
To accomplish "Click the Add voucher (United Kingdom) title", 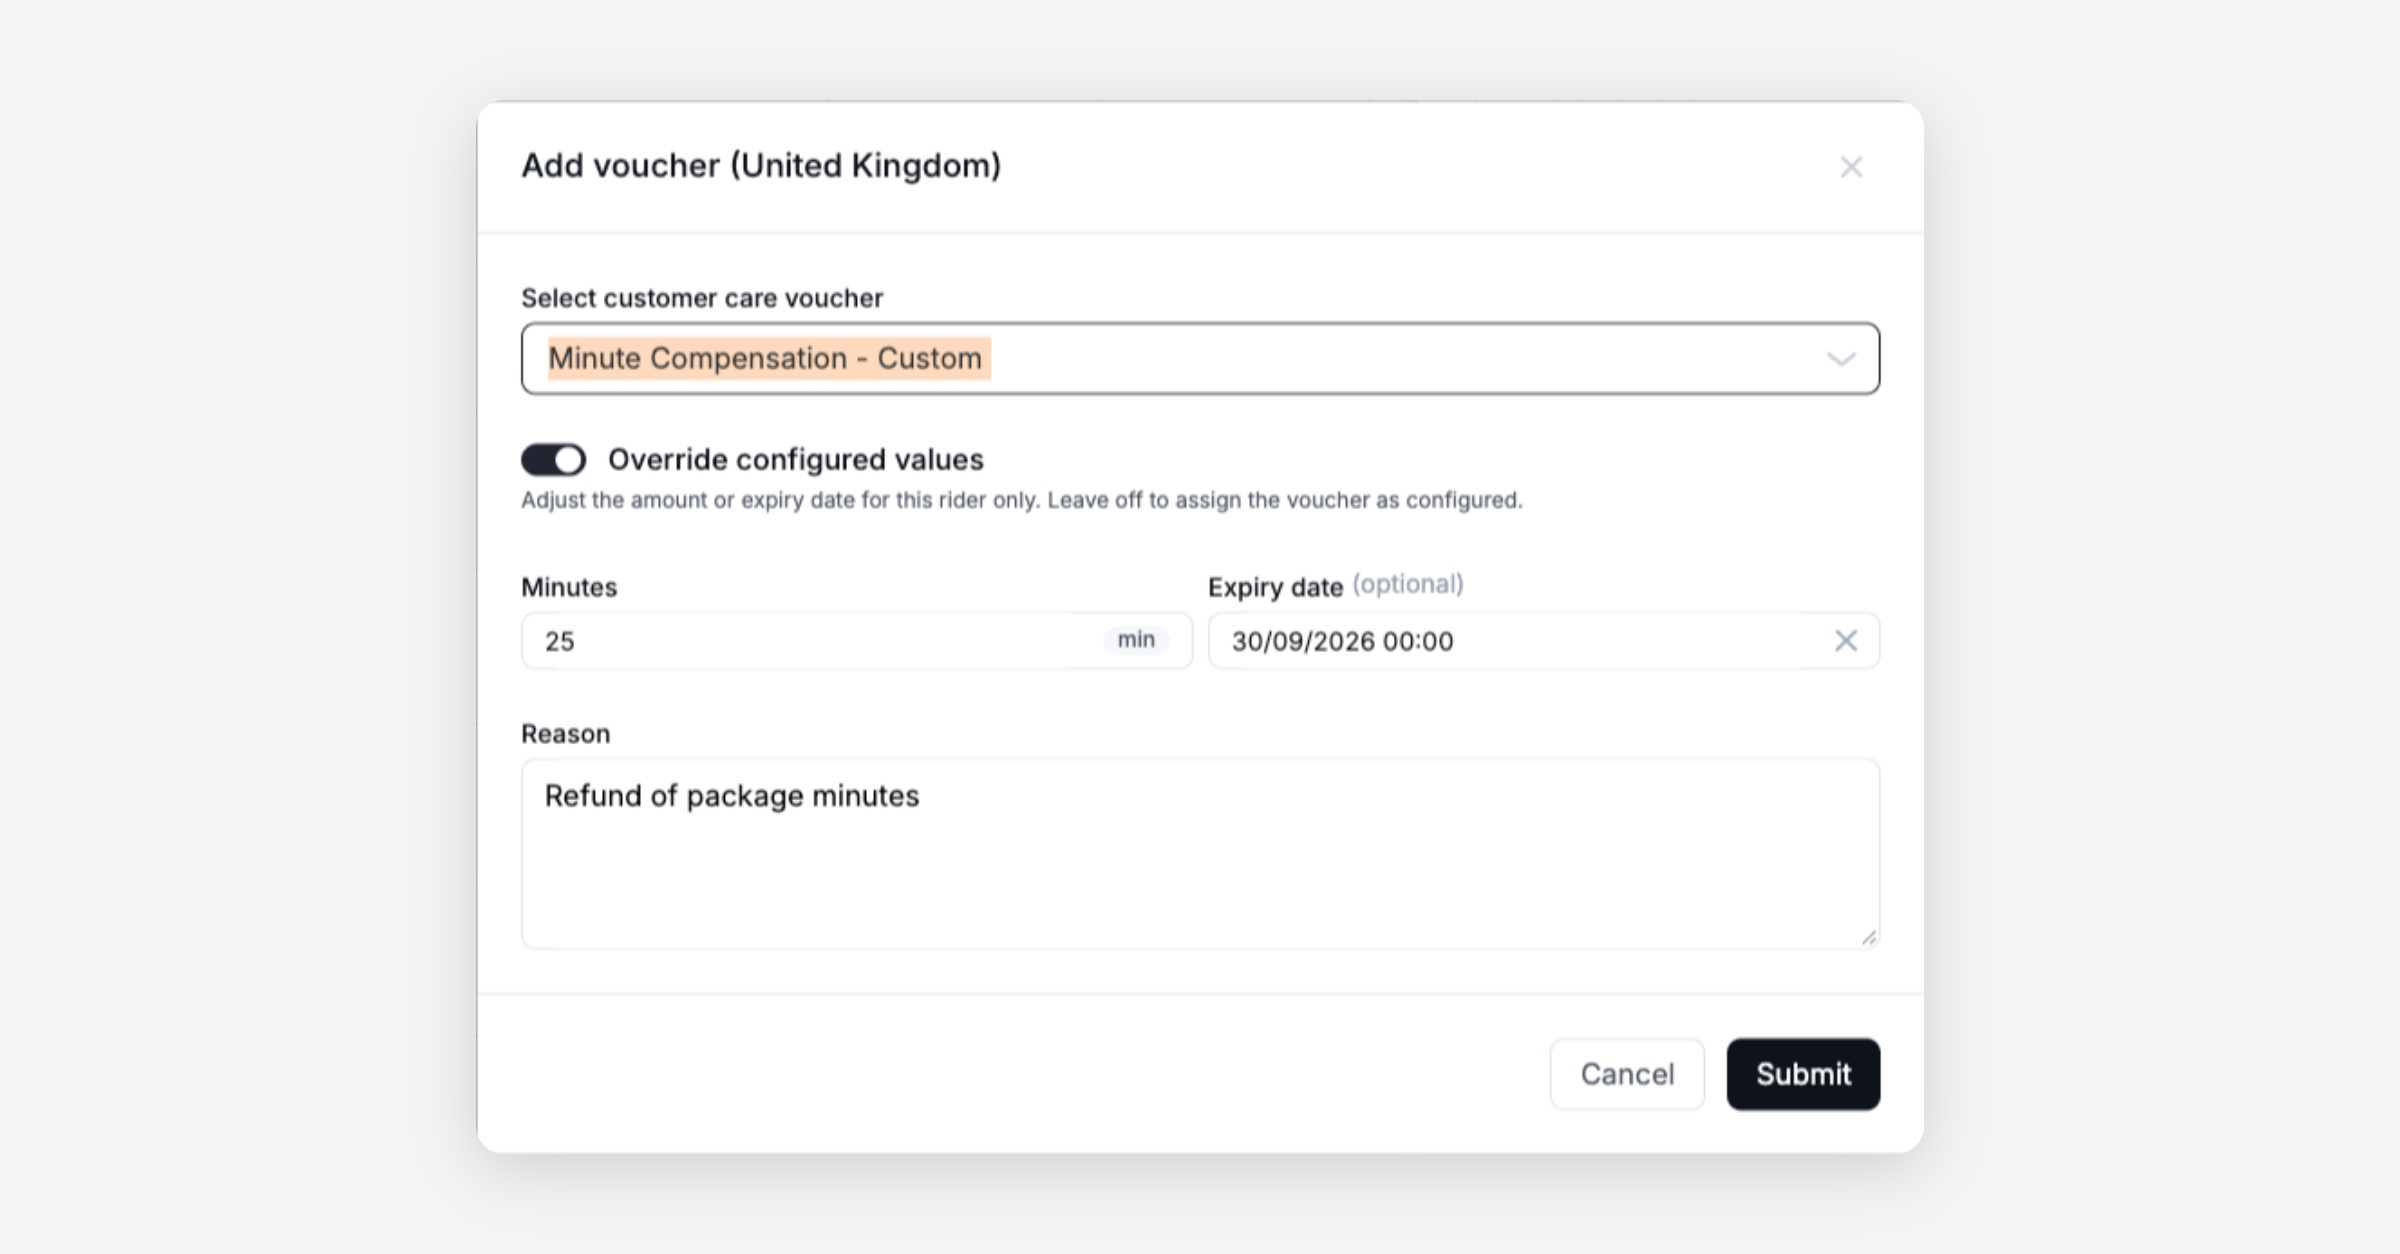I will (x=761, y=165).
